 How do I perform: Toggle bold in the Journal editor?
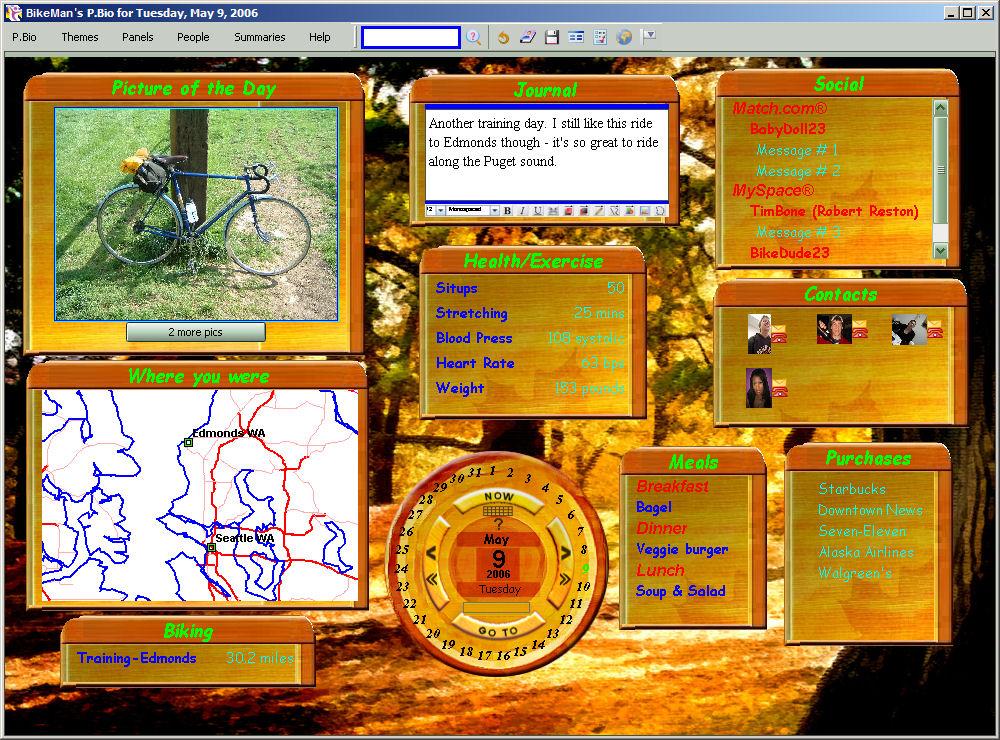tap(507, 211)
